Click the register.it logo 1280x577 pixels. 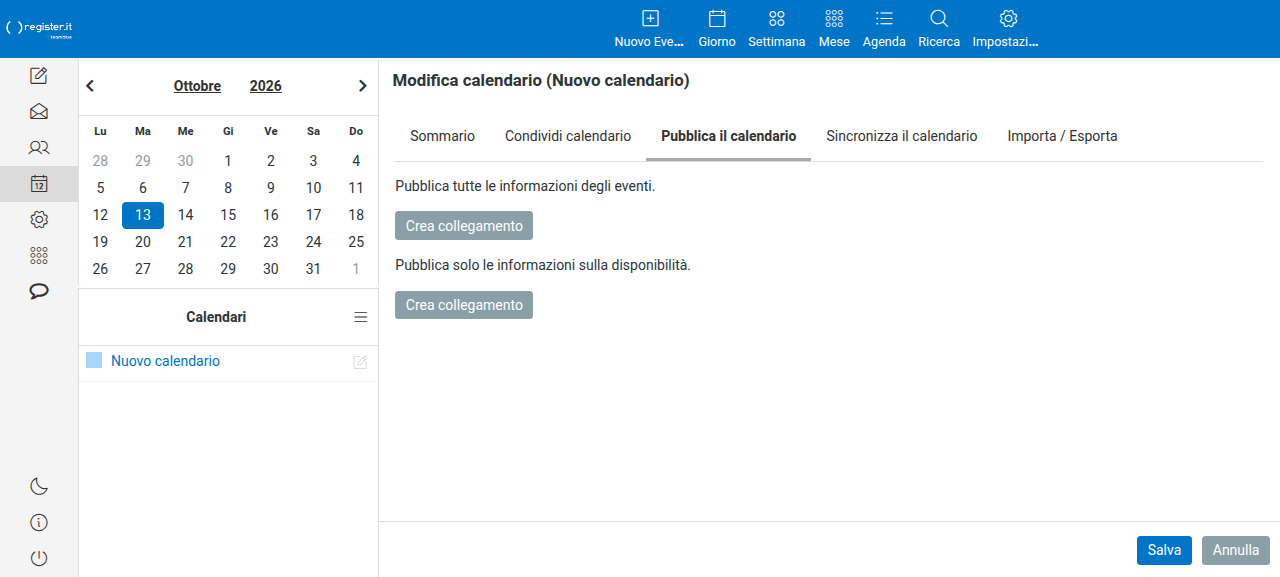(x=39, y=28)
